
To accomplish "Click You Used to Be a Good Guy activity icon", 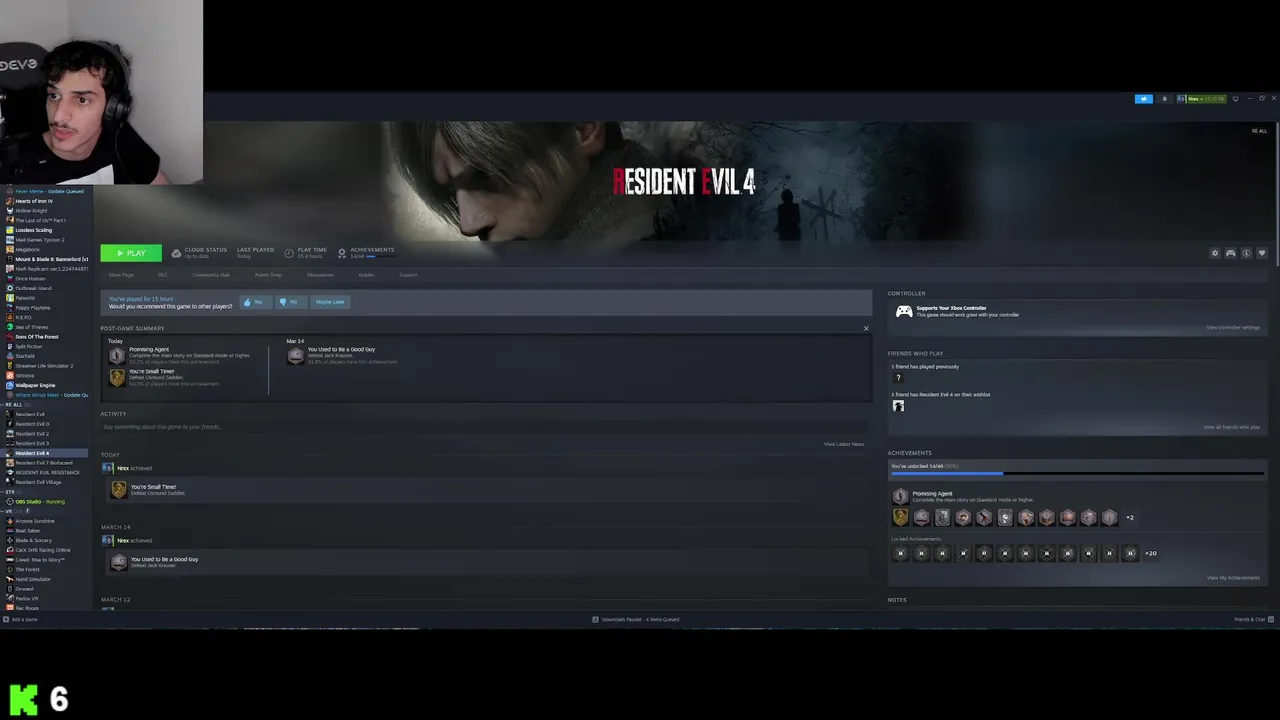I will 119,562.
